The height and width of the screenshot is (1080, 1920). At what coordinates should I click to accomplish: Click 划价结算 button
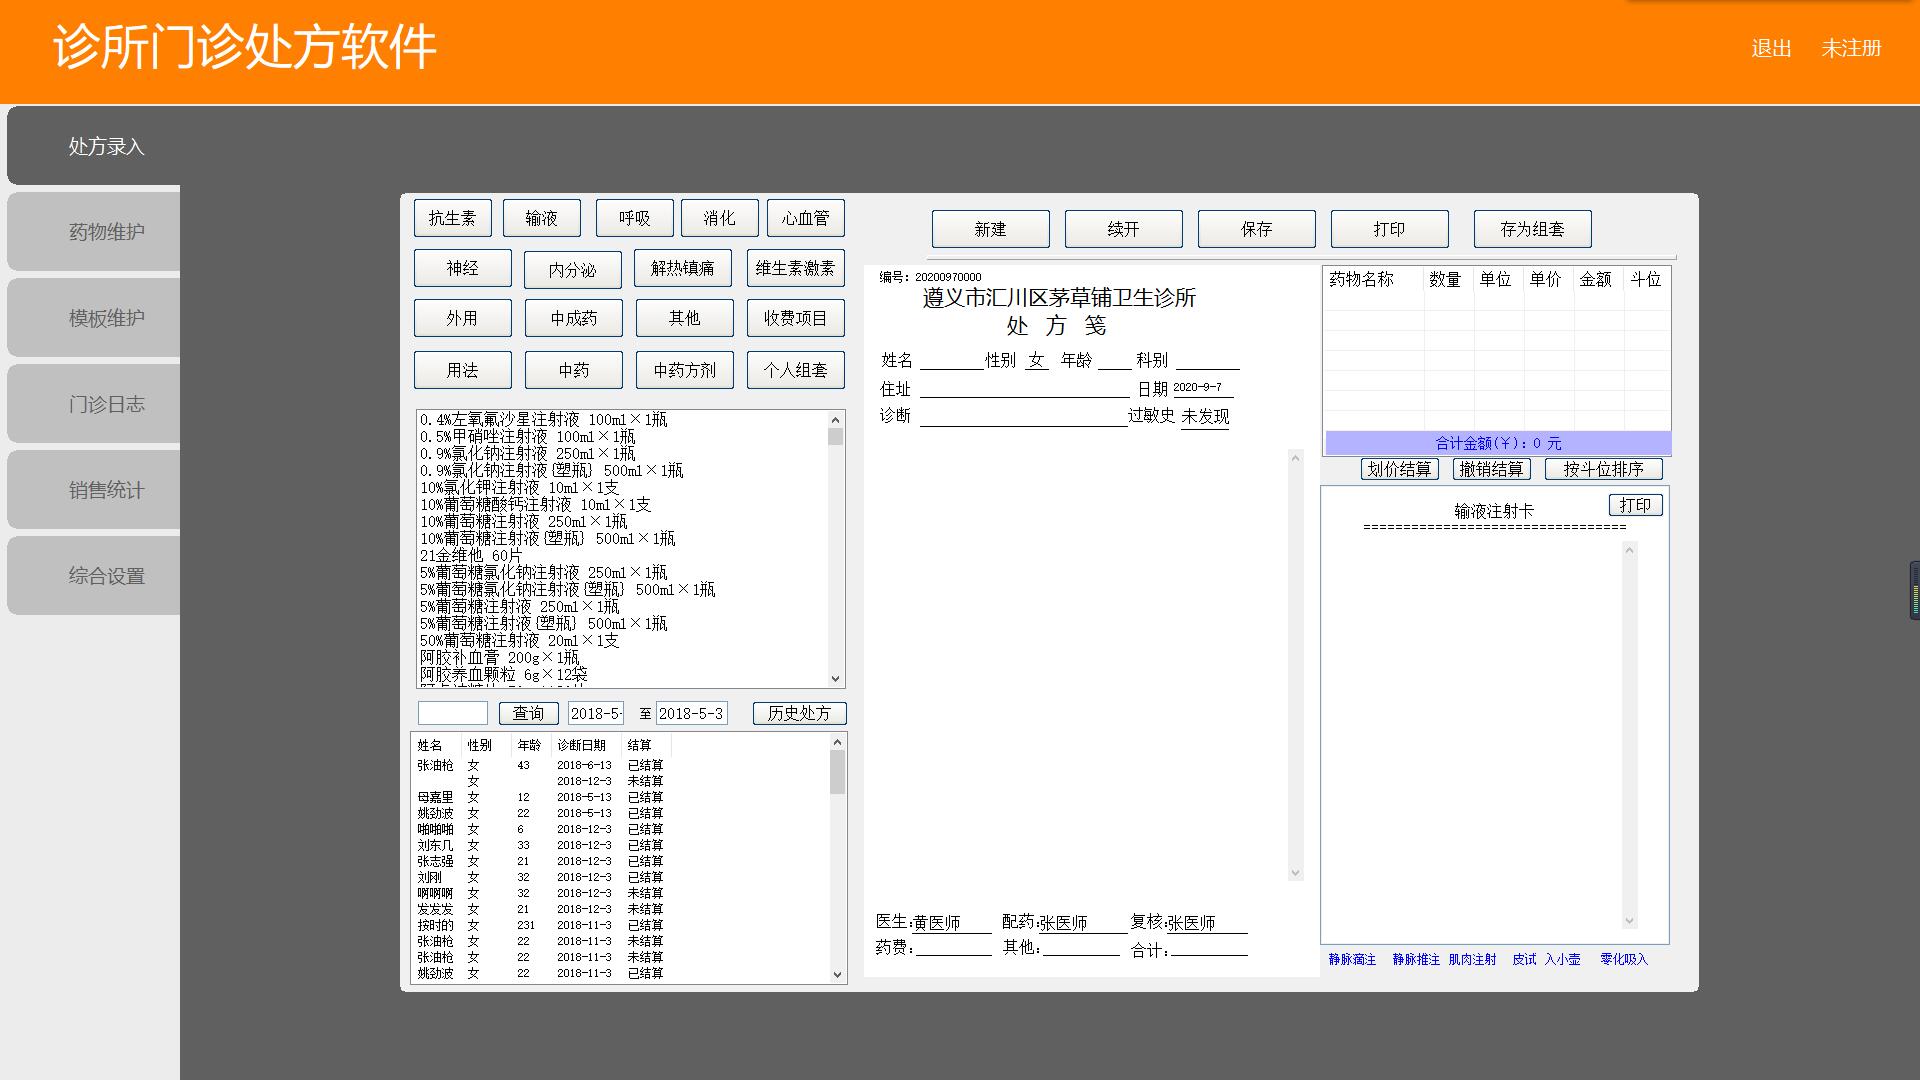pos(1400,469)
